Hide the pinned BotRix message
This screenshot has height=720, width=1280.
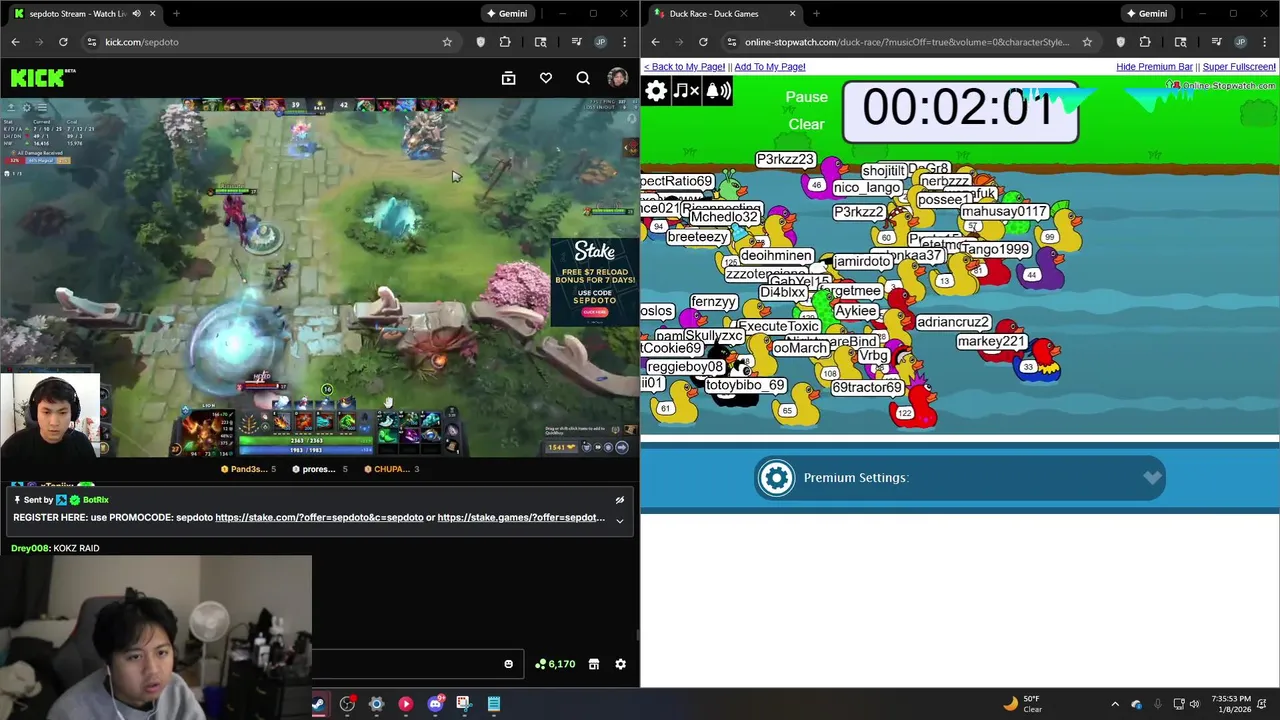[x=620, y=500]
